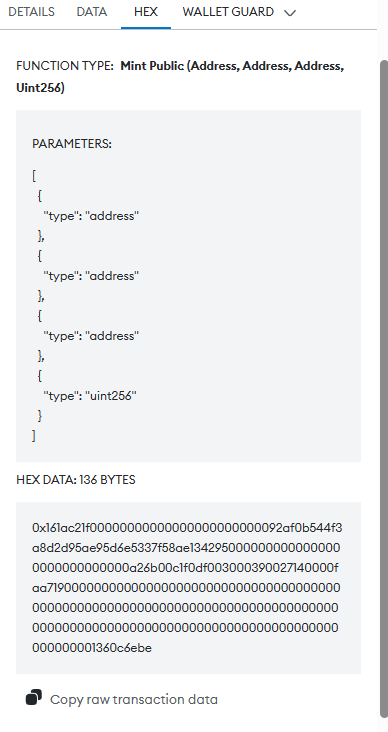Select the HEX tab
The width and height of the screenshot is (388, 732).
coord(146,12)
